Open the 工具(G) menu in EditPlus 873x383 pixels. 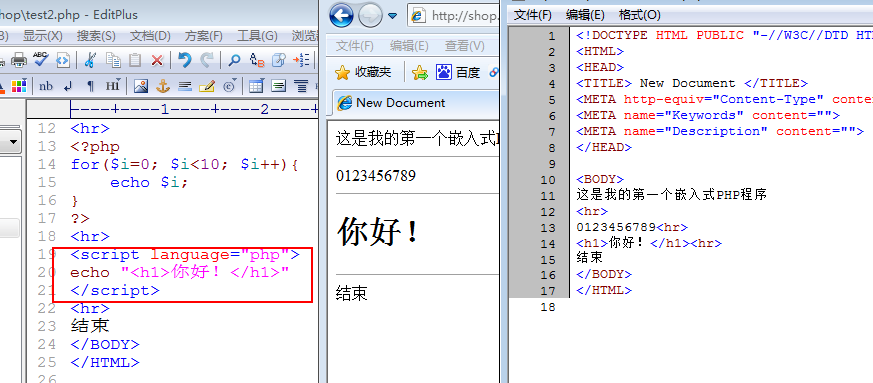257,36
